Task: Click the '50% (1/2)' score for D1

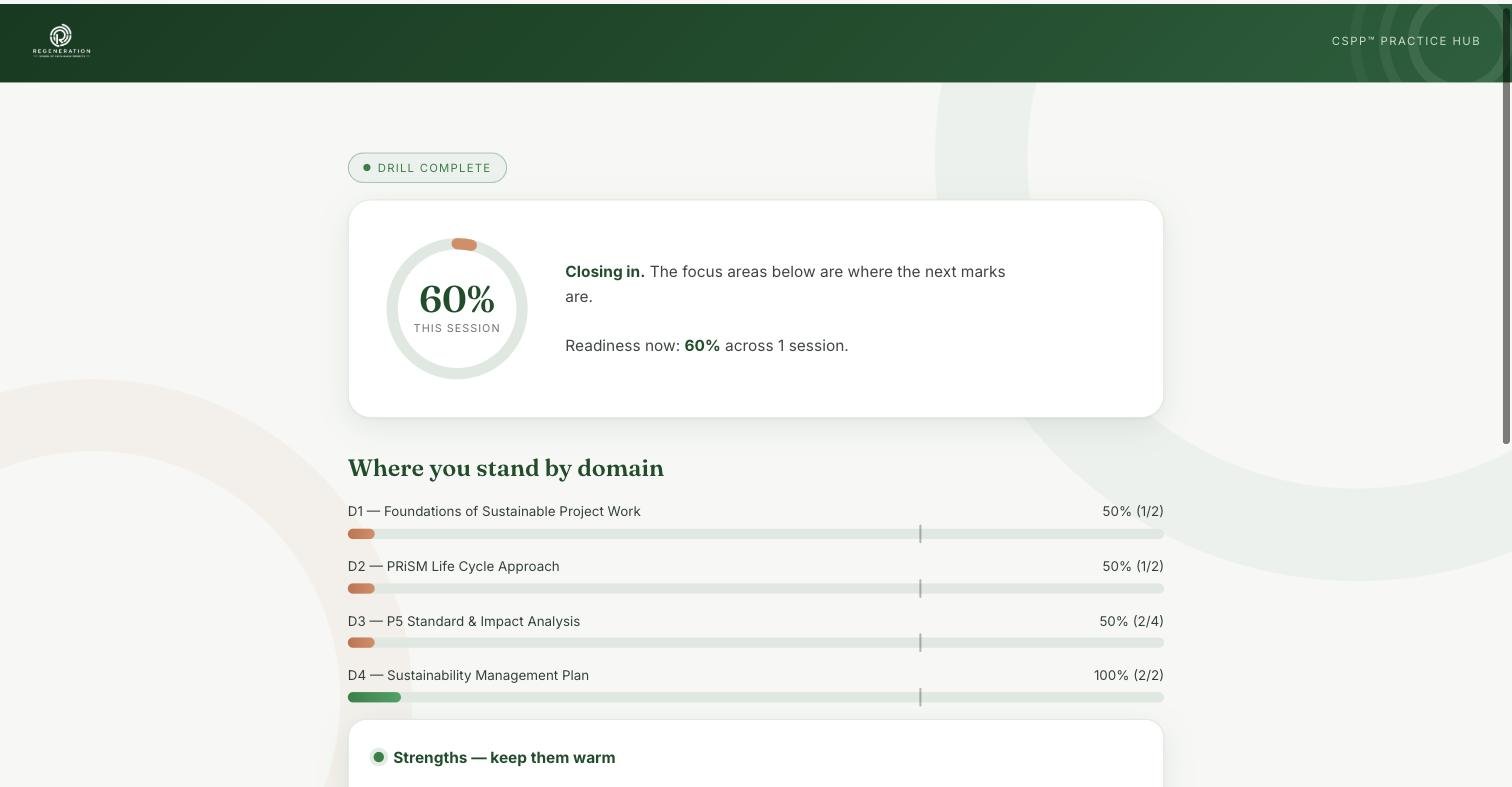Action: (1133, 511)
